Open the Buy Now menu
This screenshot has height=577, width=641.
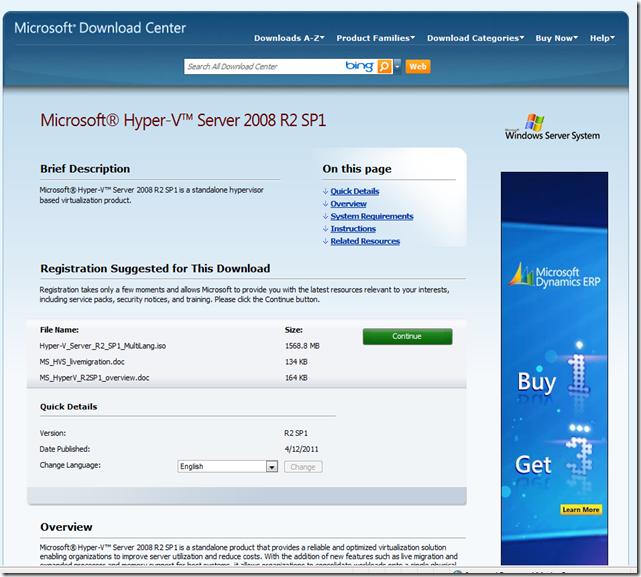coord(557,38)
